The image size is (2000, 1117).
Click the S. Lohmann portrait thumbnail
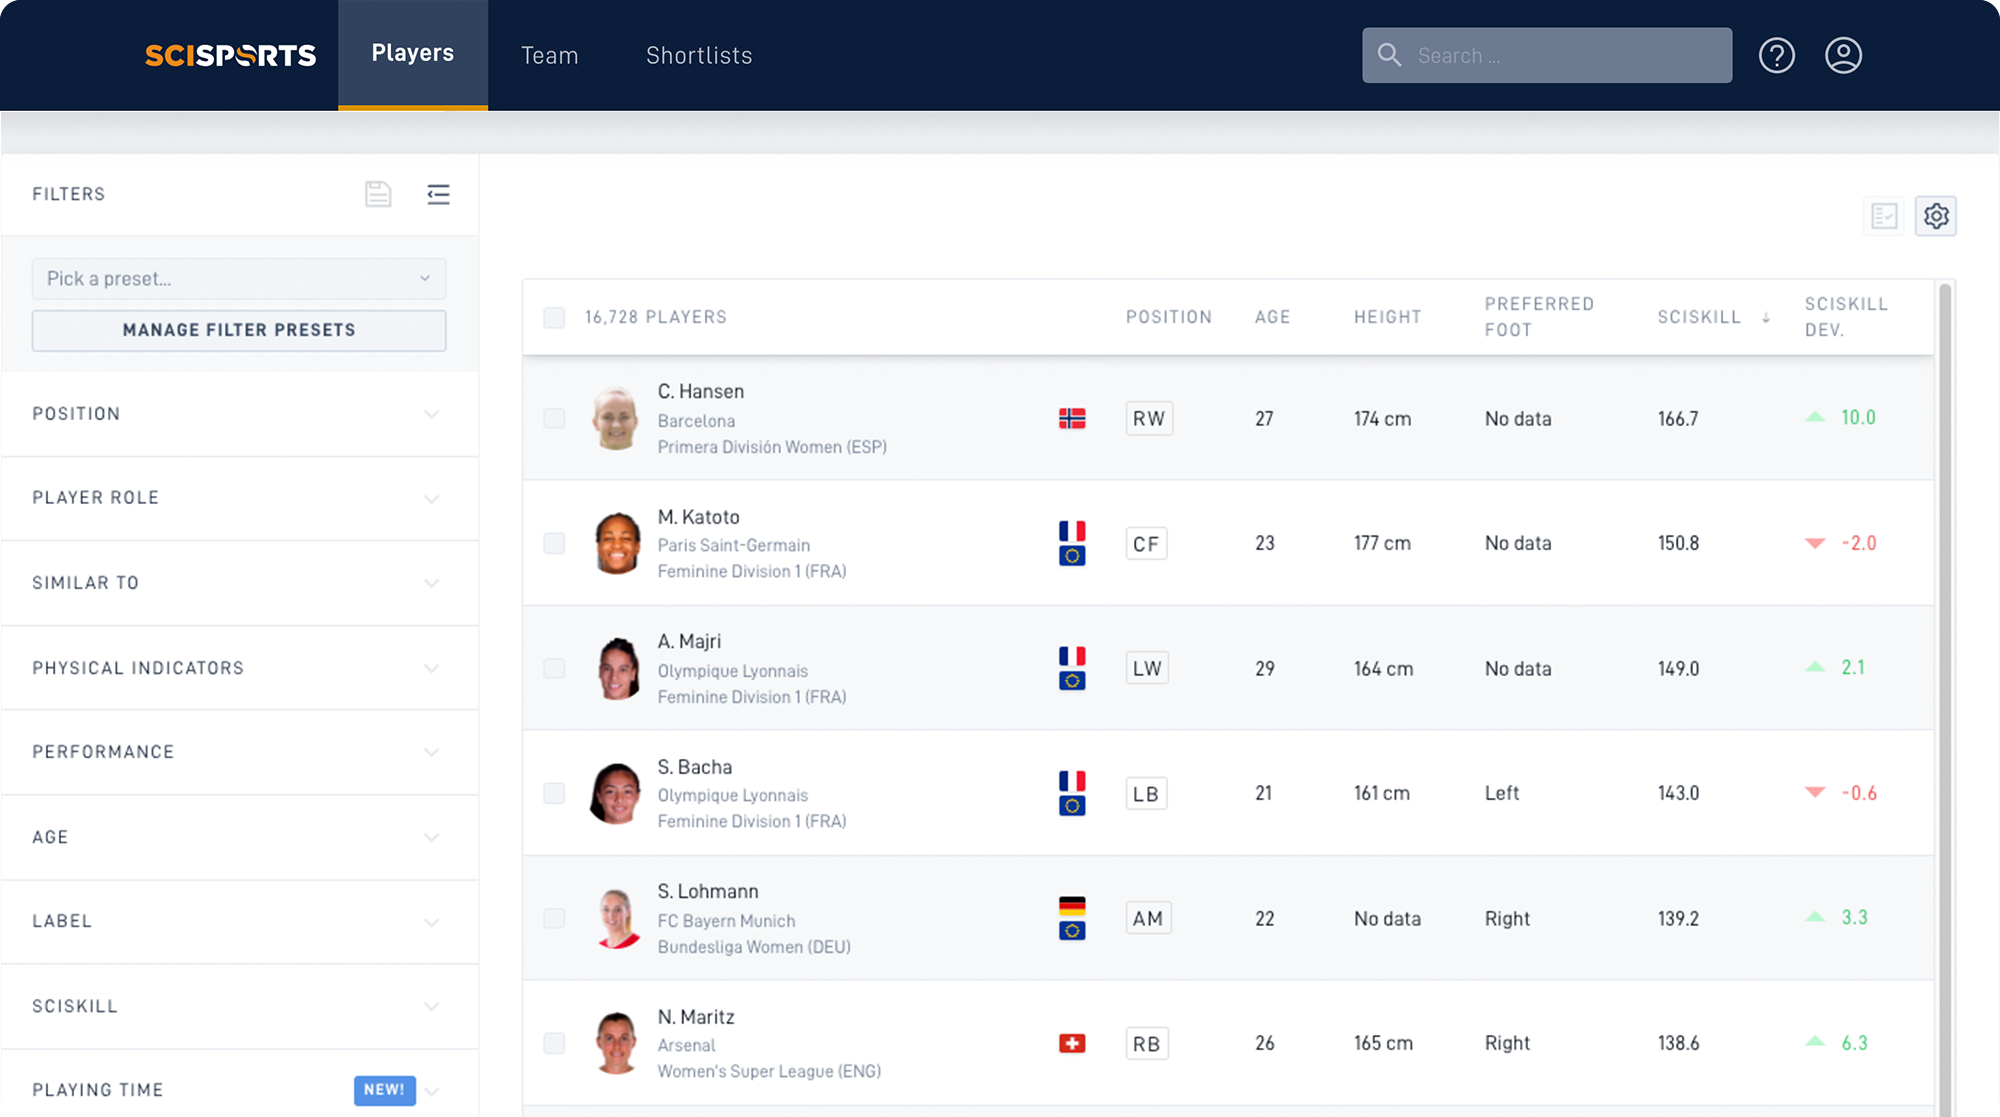click(x=616, y=918)
